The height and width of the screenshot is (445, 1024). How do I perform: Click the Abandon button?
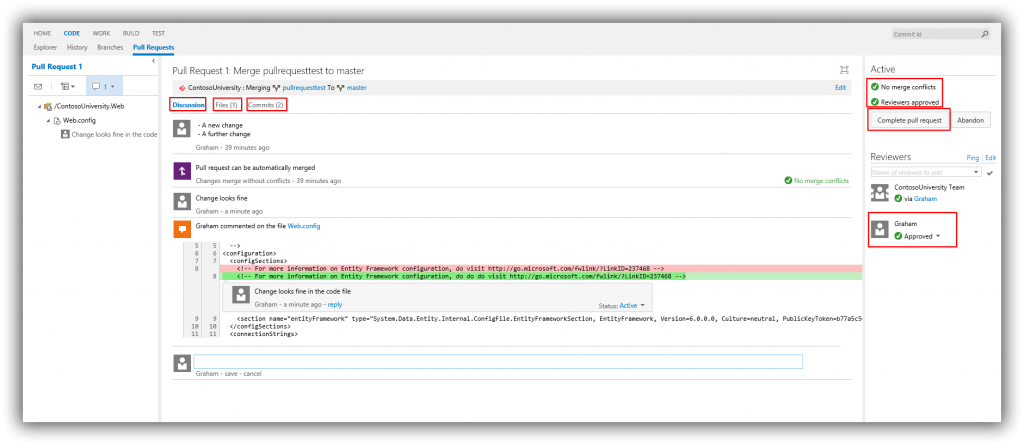pos(970,120)
